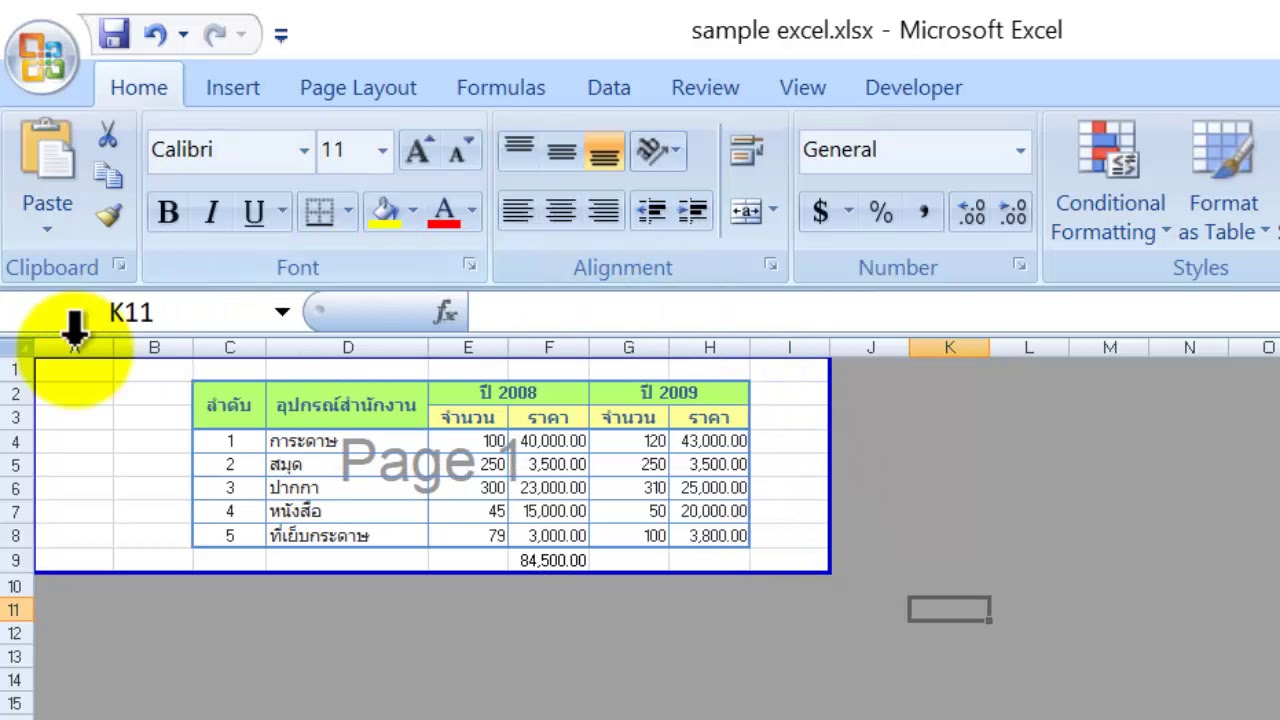Toggle Wrap Text

tap(746, 150)
